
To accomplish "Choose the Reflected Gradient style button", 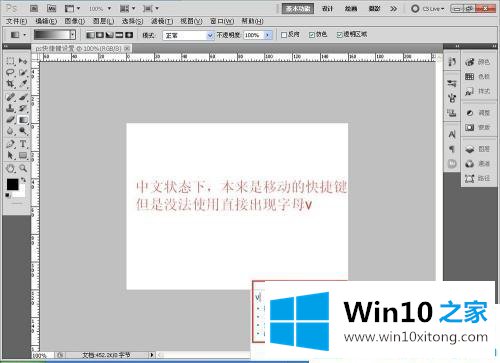I will click(119, 35).
